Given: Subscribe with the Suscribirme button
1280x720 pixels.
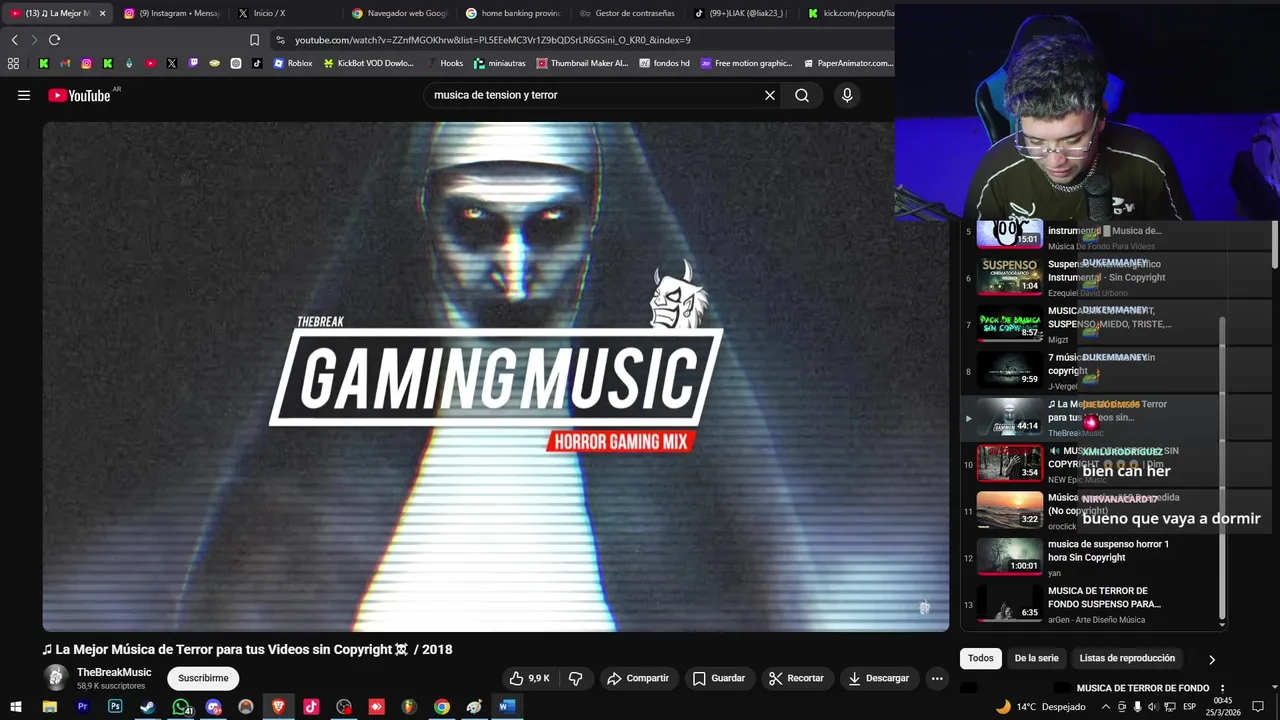Looking at the screenshot, I should click(x=203, y=678).
